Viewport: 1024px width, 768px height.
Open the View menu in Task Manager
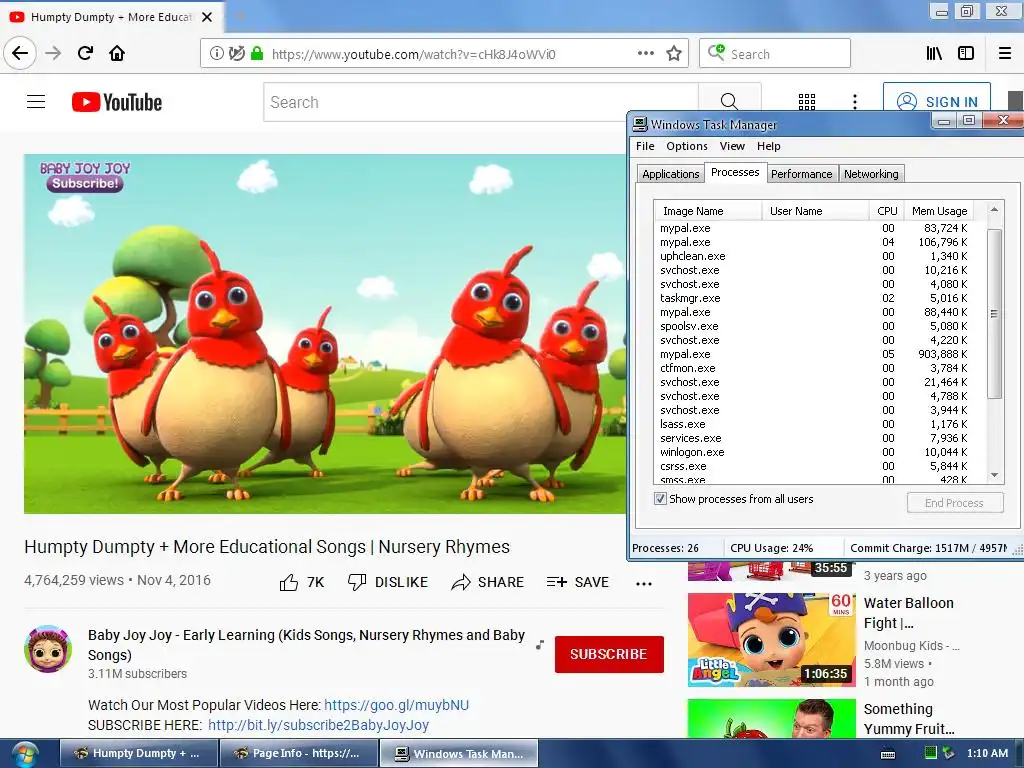[732, 146]
